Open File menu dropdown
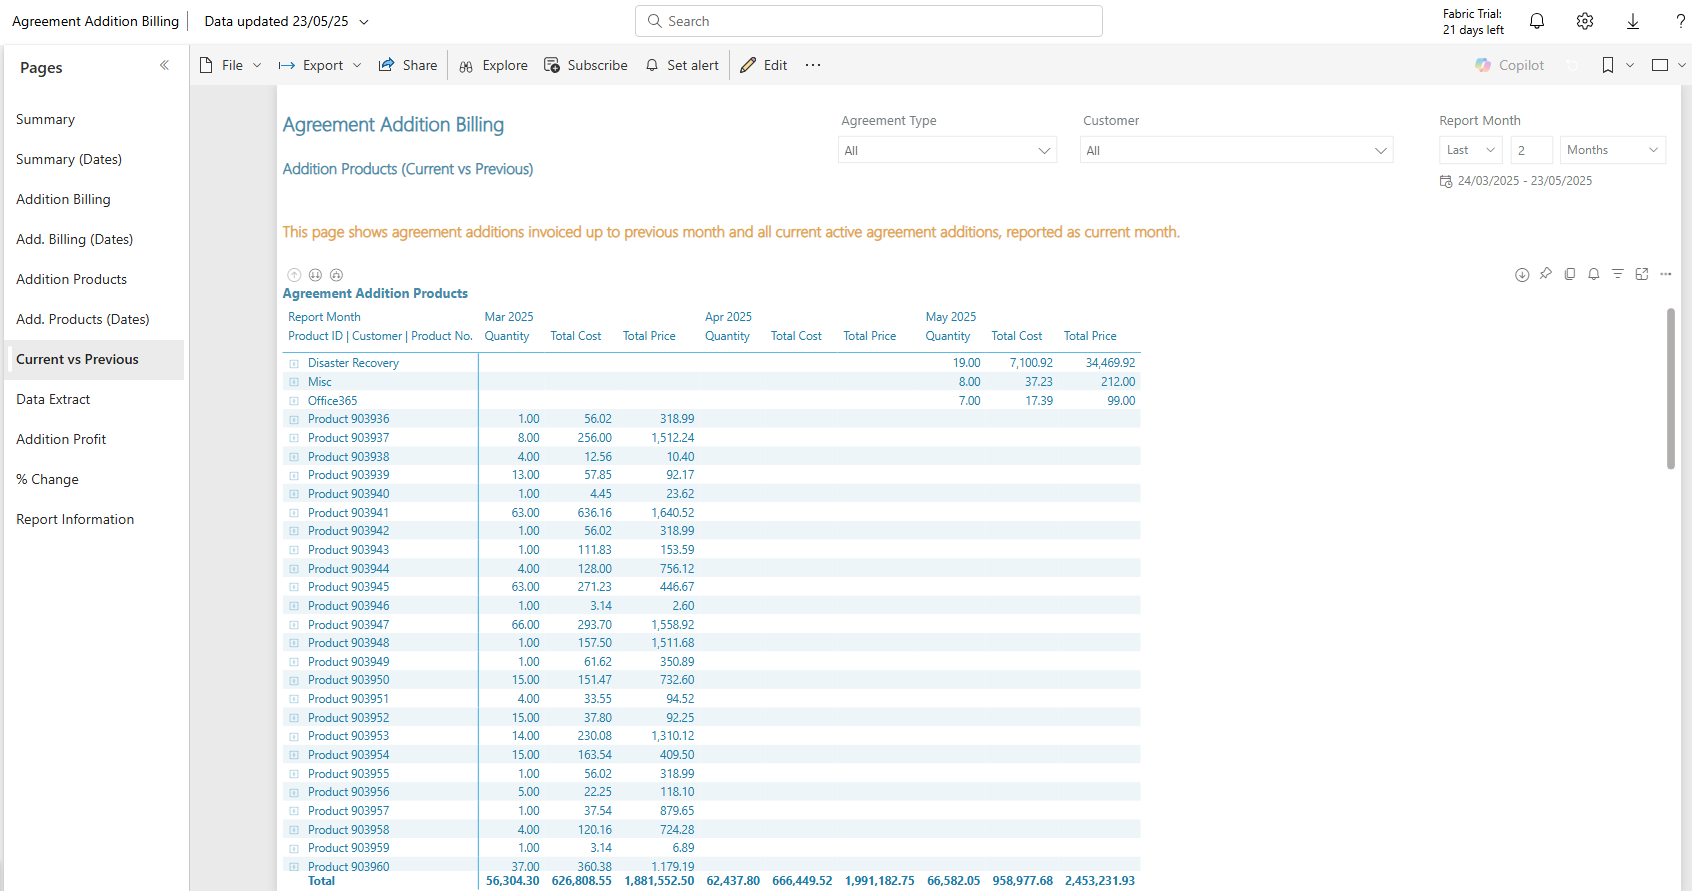This screenshot has height=891, width=1692. click(x=230, y=65)
